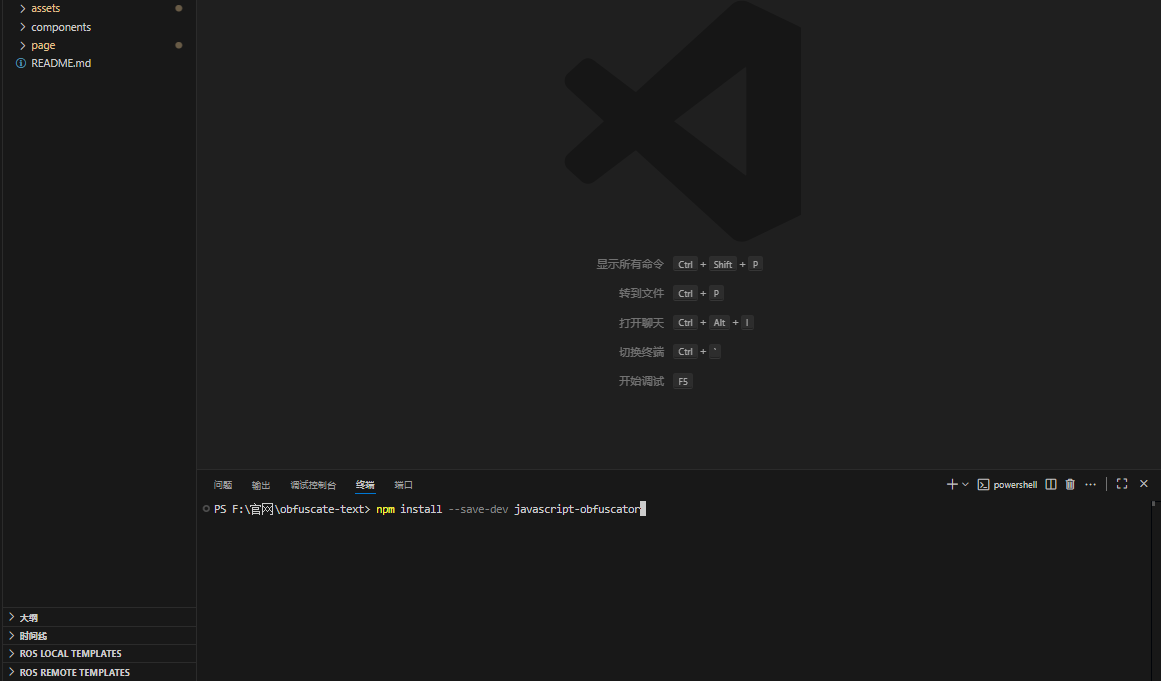Click the powershell terminal shell icon
1161x681 pixels.
pos(983,484)
